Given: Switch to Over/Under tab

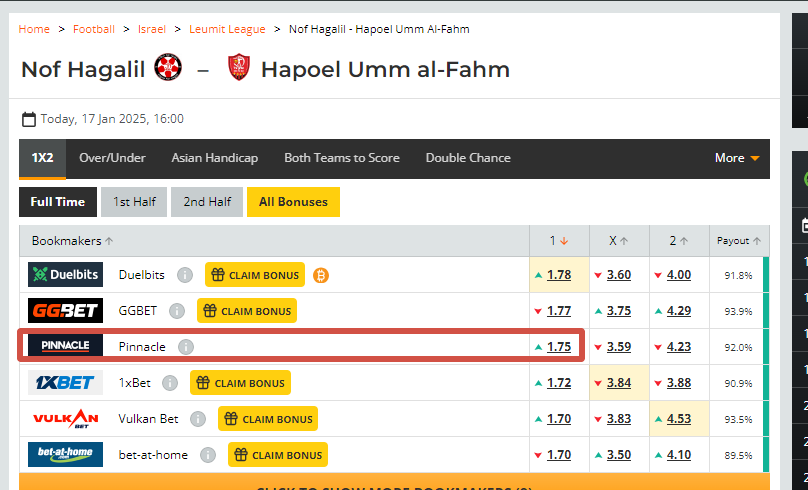Looking at the screenshot, I should (112, 158).
